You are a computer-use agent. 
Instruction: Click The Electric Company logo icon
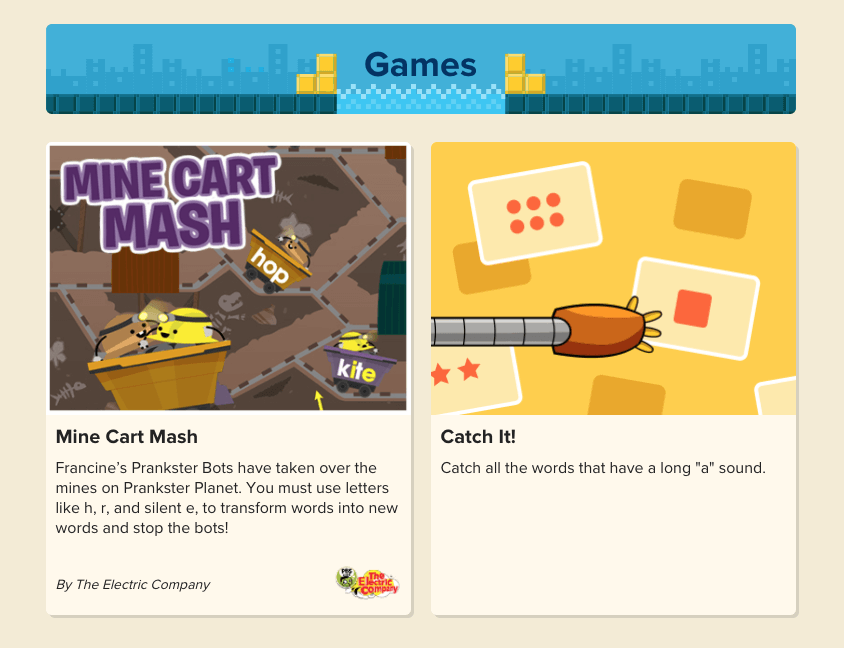pos(368,583)
